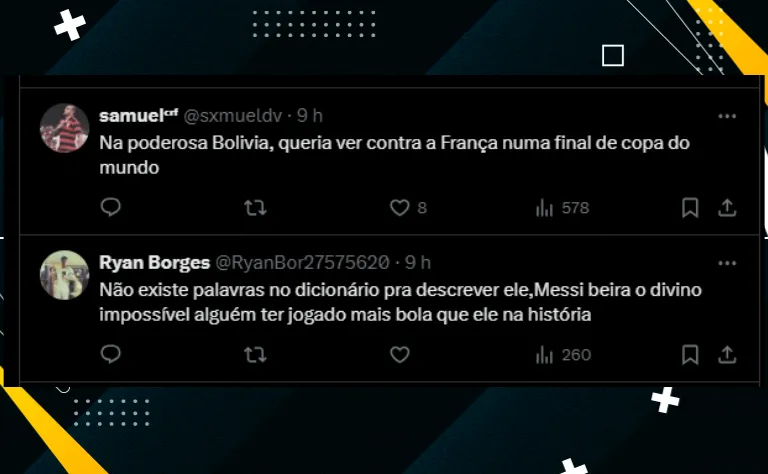The width and height of the screenshot is (768, 474).
Task: Reply to Ryan Borges' tweet
Action: tap(111, 354)
